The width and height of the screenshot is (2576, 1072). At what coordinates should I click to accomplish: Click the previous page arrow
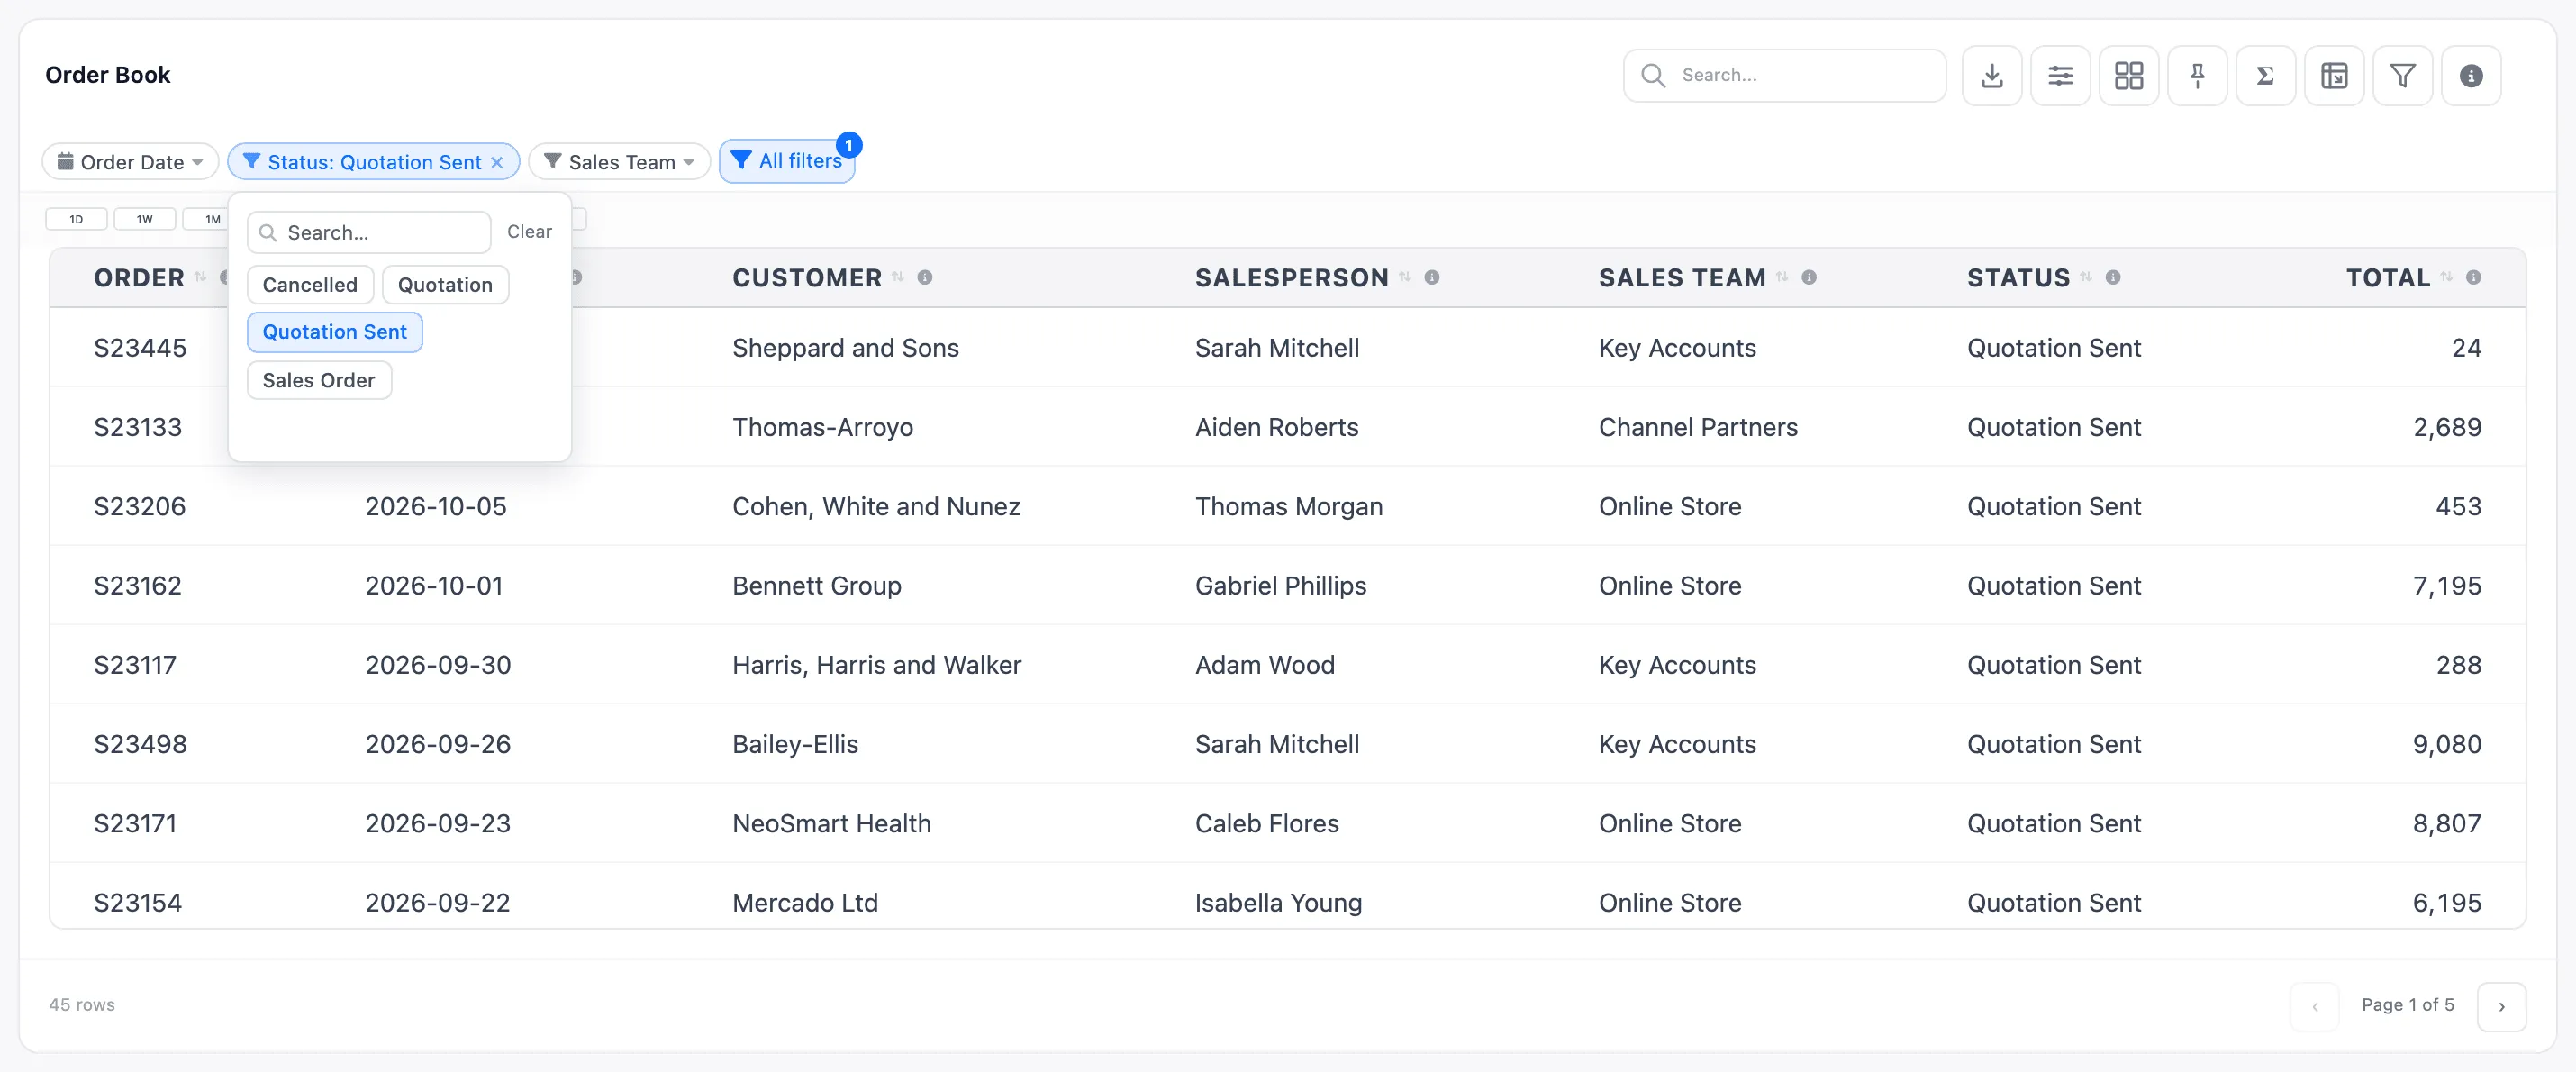pyautogui.click(x=2314, y=1006)
